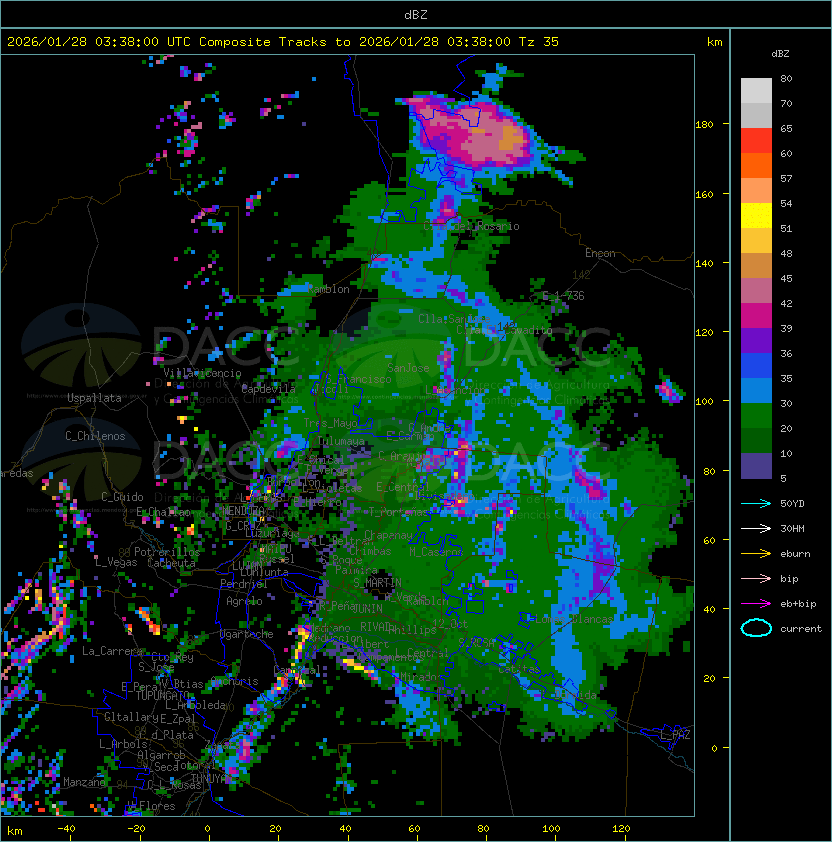This screenshot has width=832, height=842.
Task: Click the white 30HM arrow icon
Action: click(756, 528)
